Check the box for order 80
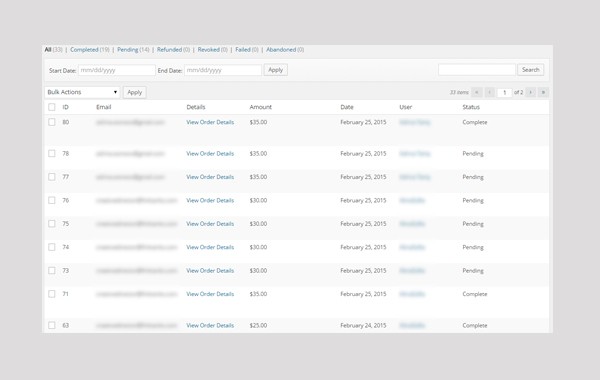The image size is (600, 380). (x=52, y=122)
